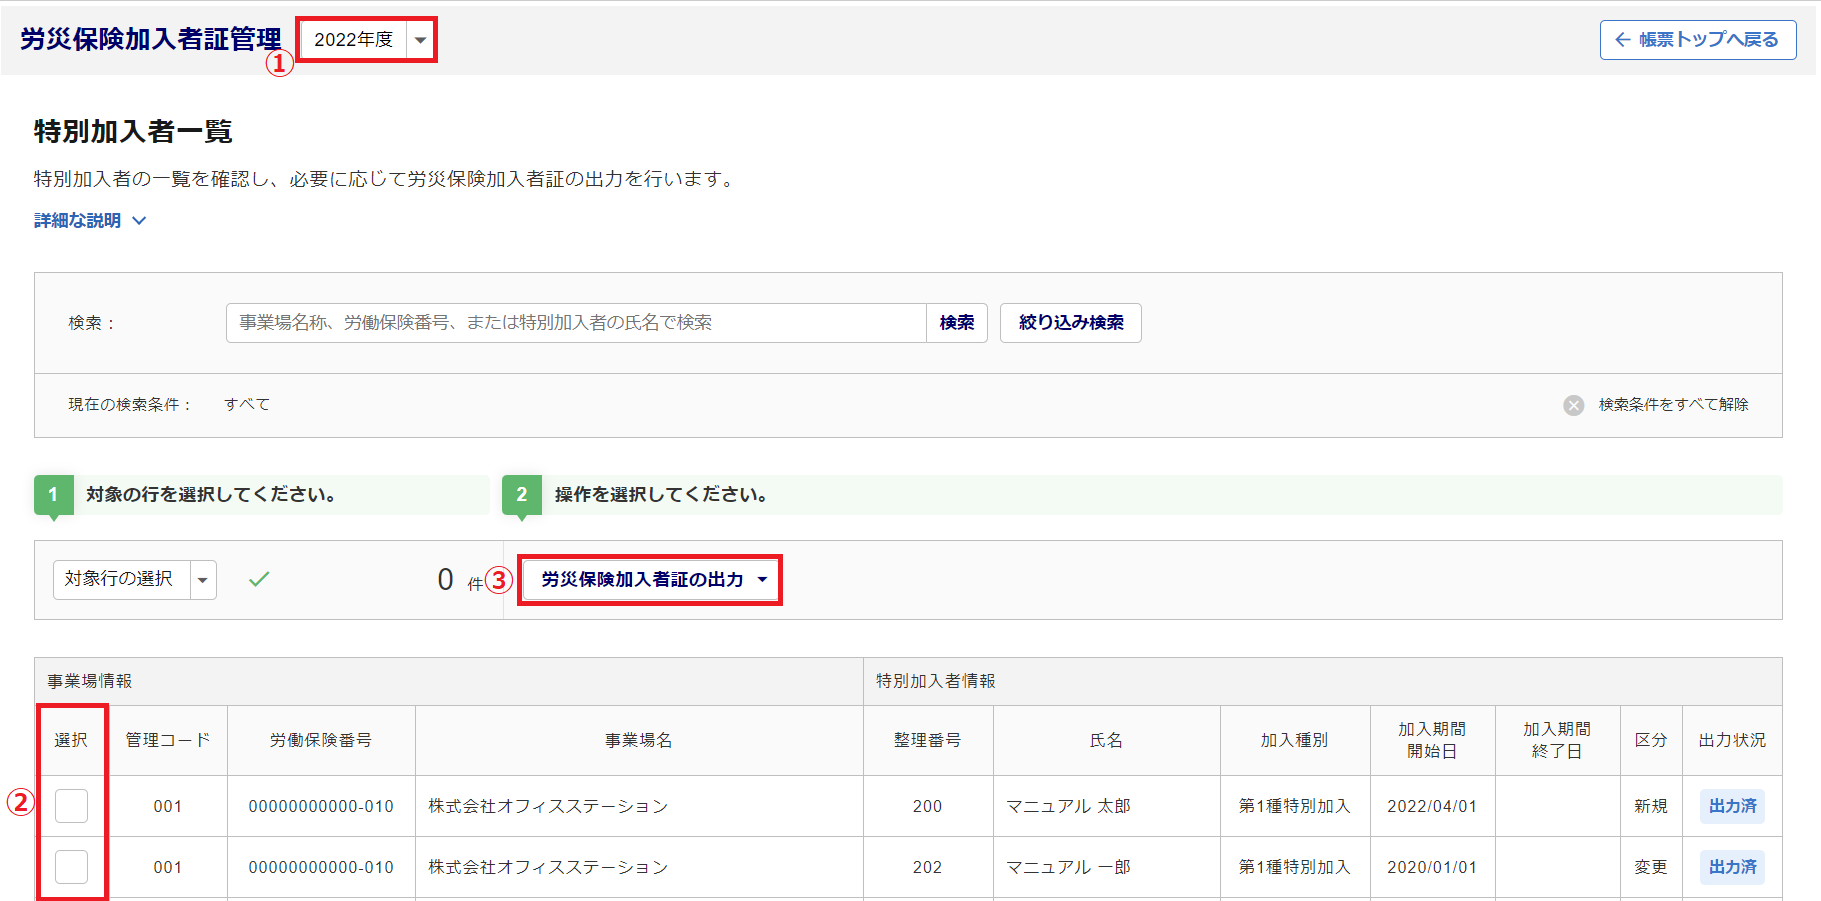Click the 絞り込み検索 button

tap(1070, 323)
